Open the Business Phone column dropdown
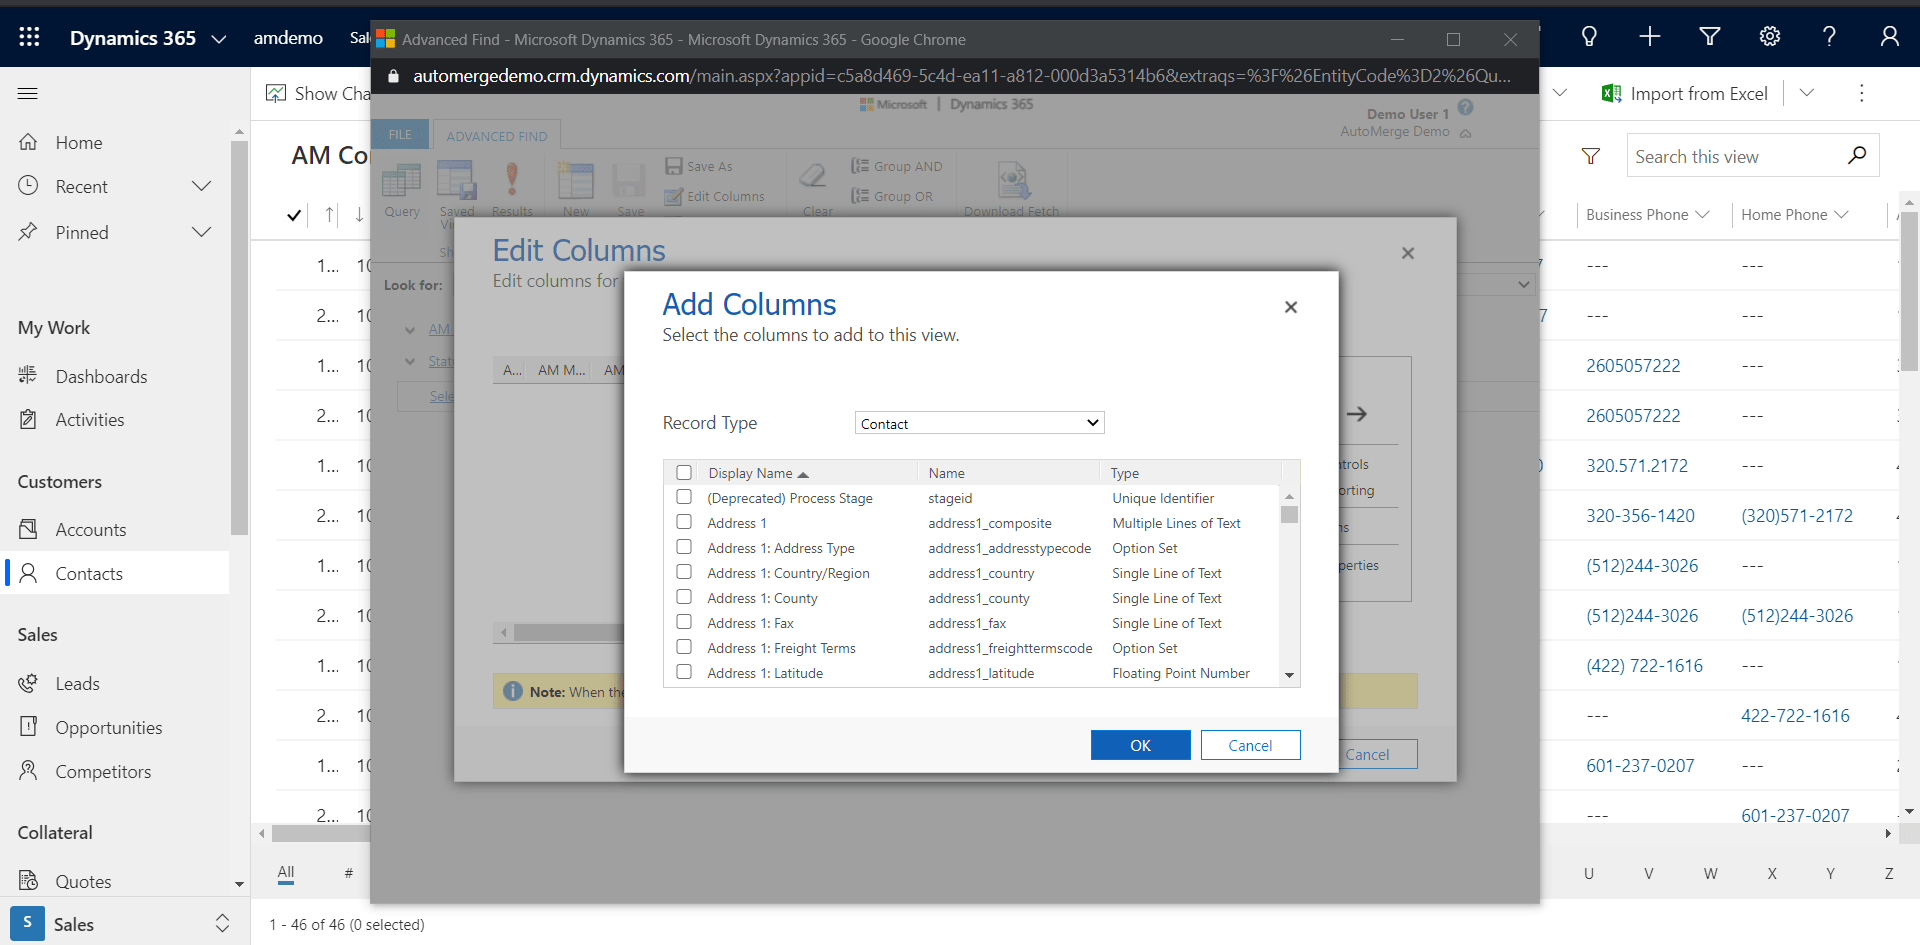This screenshot has height=945, width=1920. pyautogui.click(x=1703, y=215)
